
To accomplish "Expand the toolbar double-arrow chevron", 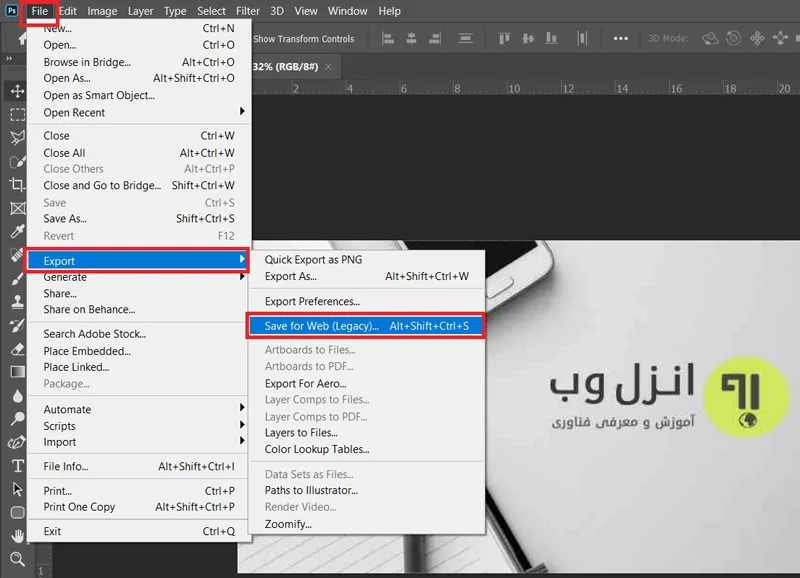I will [x=9, y=59].
